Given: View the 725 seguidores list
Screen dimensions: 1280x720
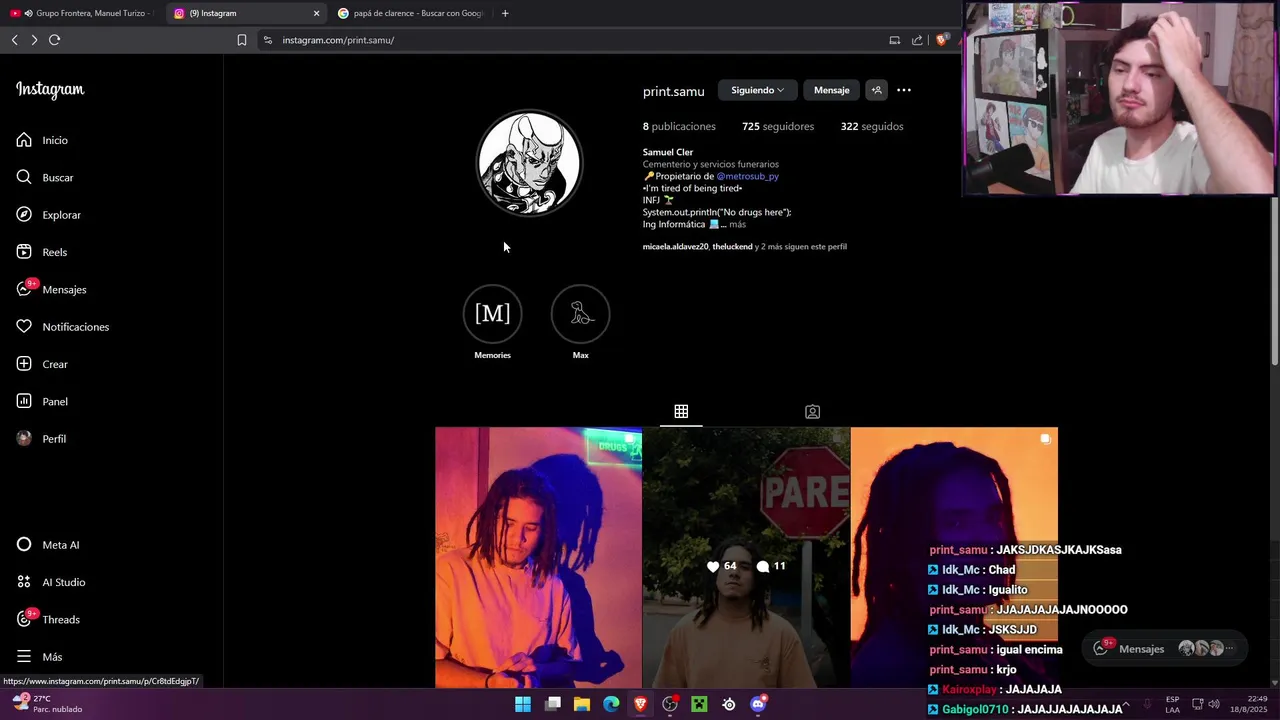Looking at the screenshot, I should (778, 126).
